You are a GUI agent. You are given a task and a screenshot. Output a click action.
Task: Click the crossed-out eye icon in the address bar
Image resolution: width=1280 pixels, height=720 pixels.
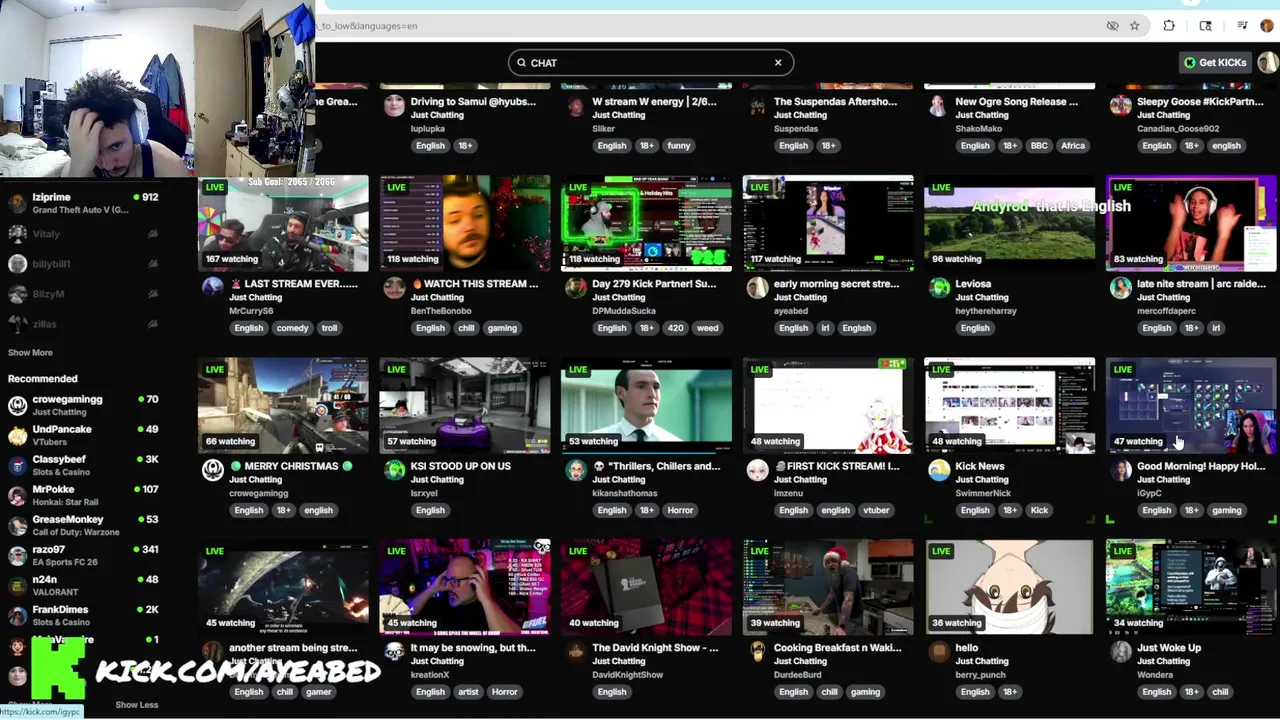pos(1112,26)
